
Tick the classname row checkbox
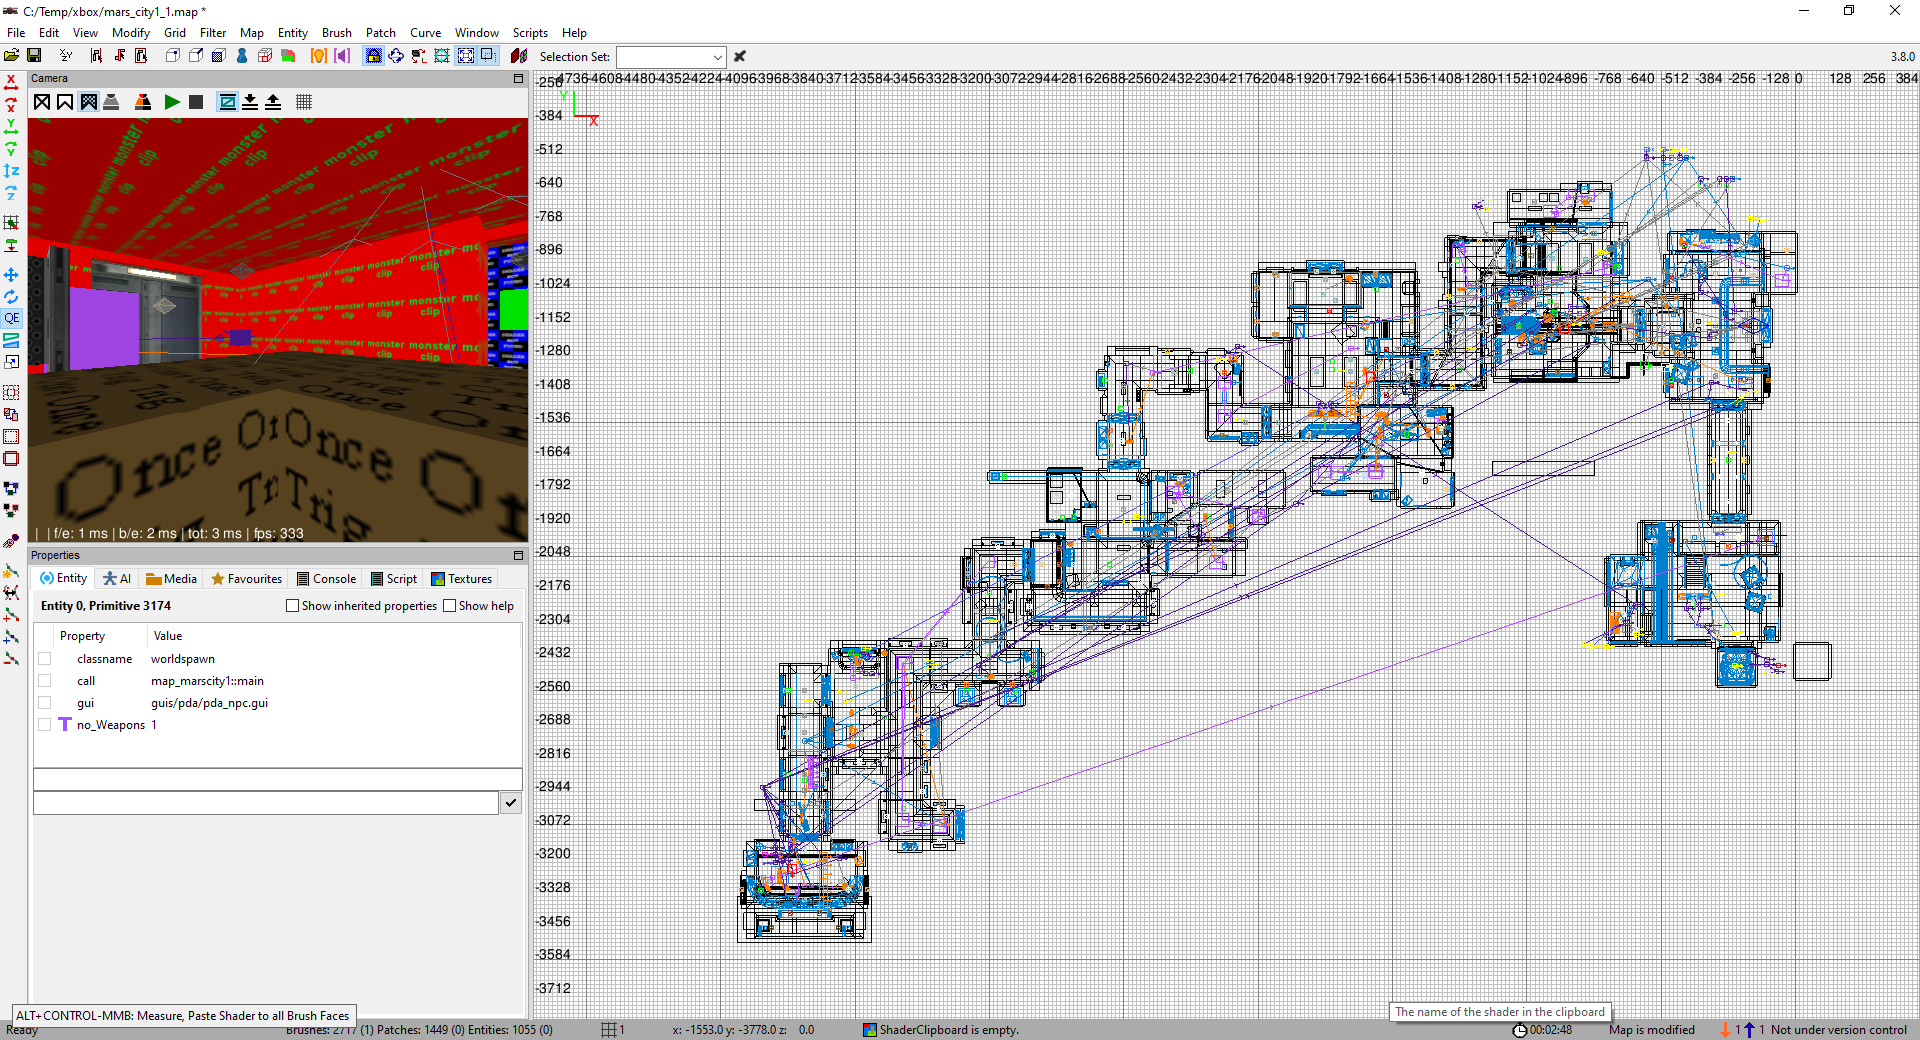point(45,659)
